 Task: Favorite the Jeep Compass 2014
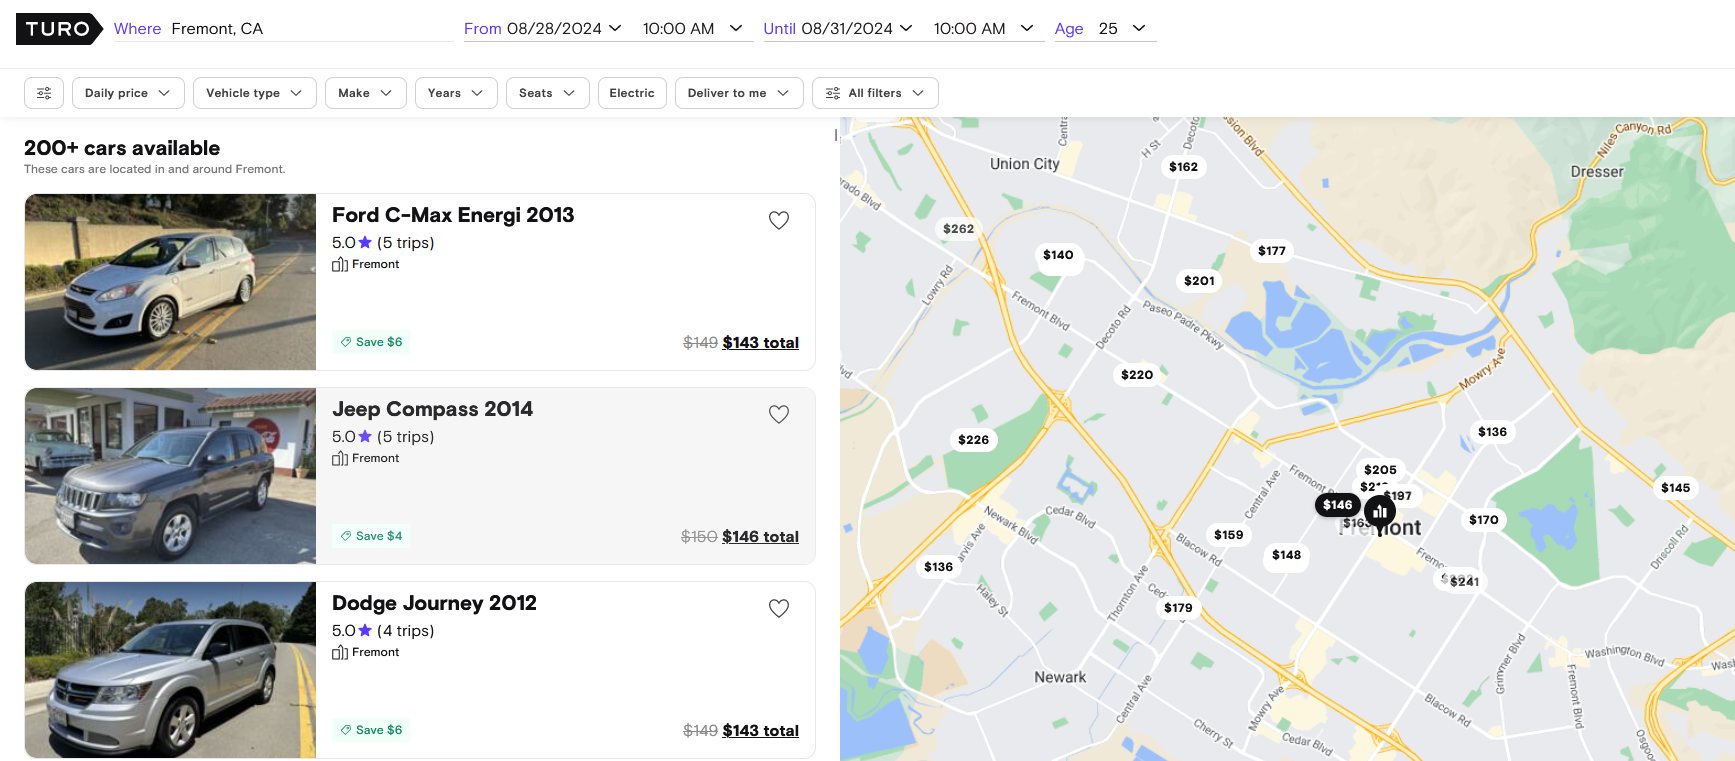779,414
